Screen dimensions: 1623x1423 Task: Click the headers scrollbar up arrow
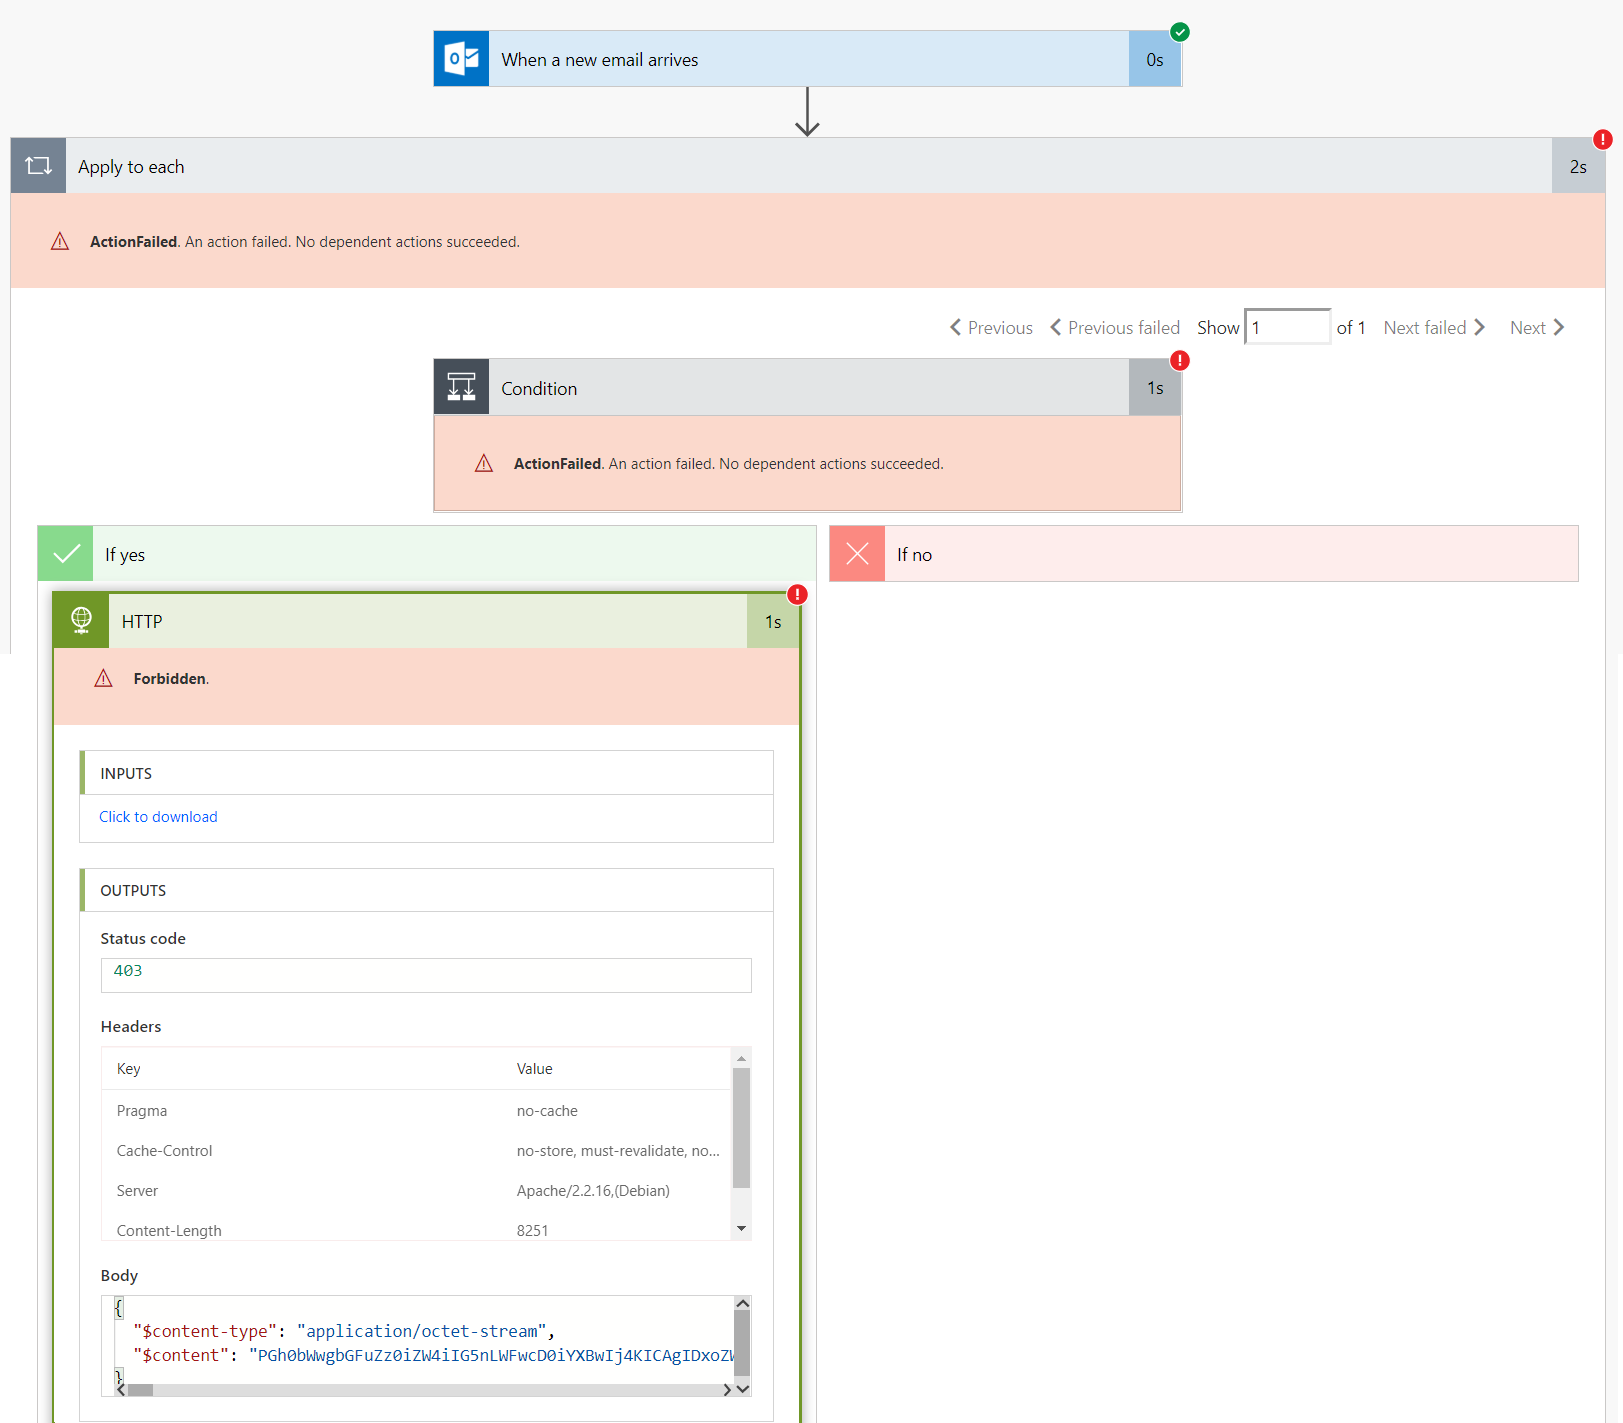pyautogui.click(x=741, y=1058)
